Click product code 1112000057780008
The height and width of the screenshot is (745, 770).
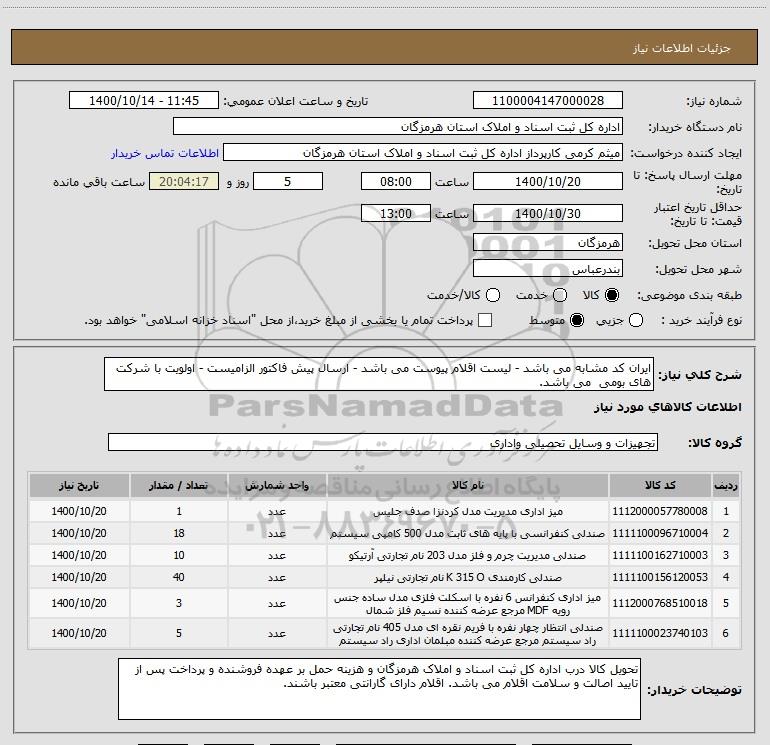coord(660,511)
